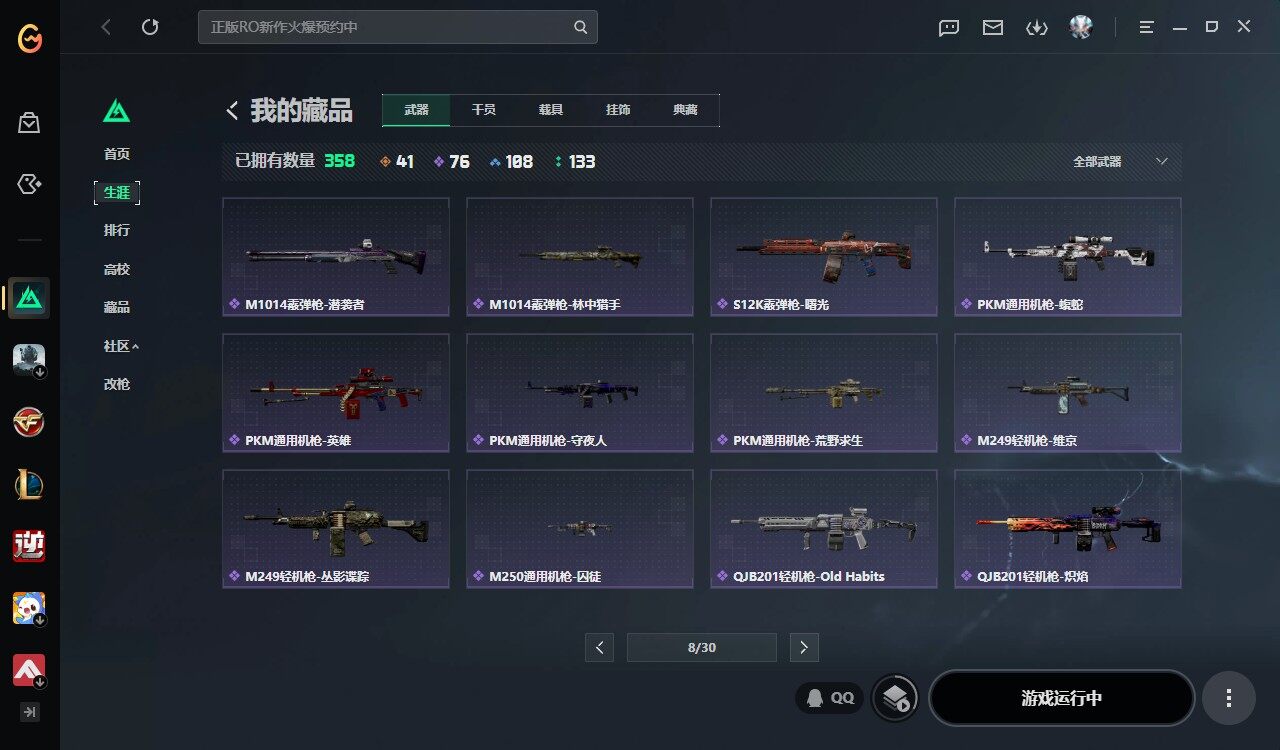The width and height of the screenshot is (1280, 750).
Task: Open the vertical three-dot more options button
Action: (x=1228, y=698)
